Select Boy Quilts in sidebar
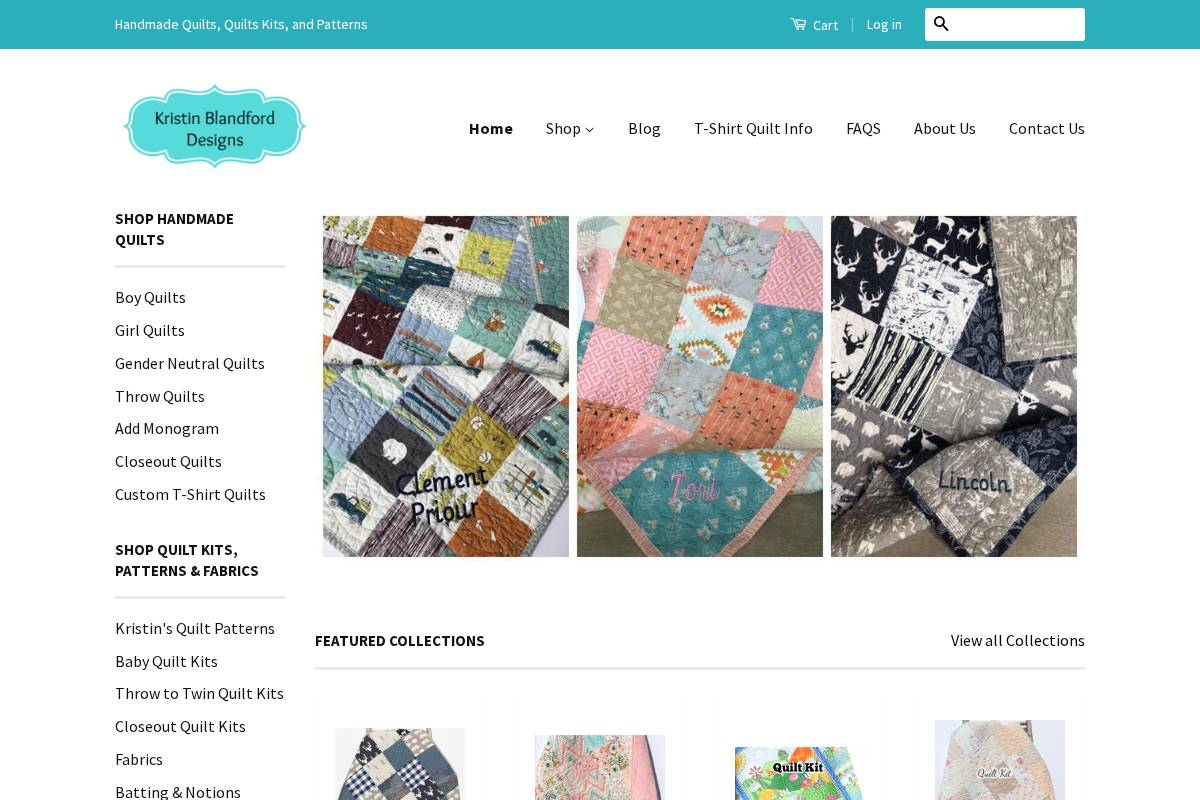Viewport: 1200px width, 800px height. pyautogui.click(x=150, y=297)
